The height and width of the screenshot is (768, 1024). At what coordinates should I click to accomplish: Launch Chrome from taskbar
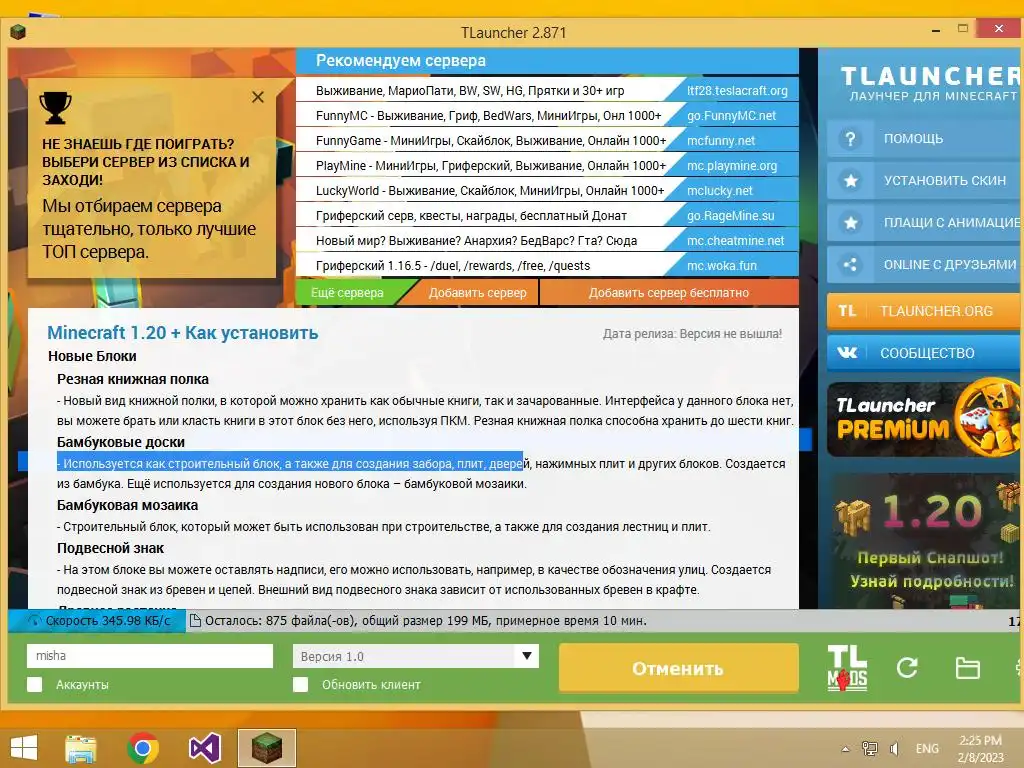click(143, 748)
